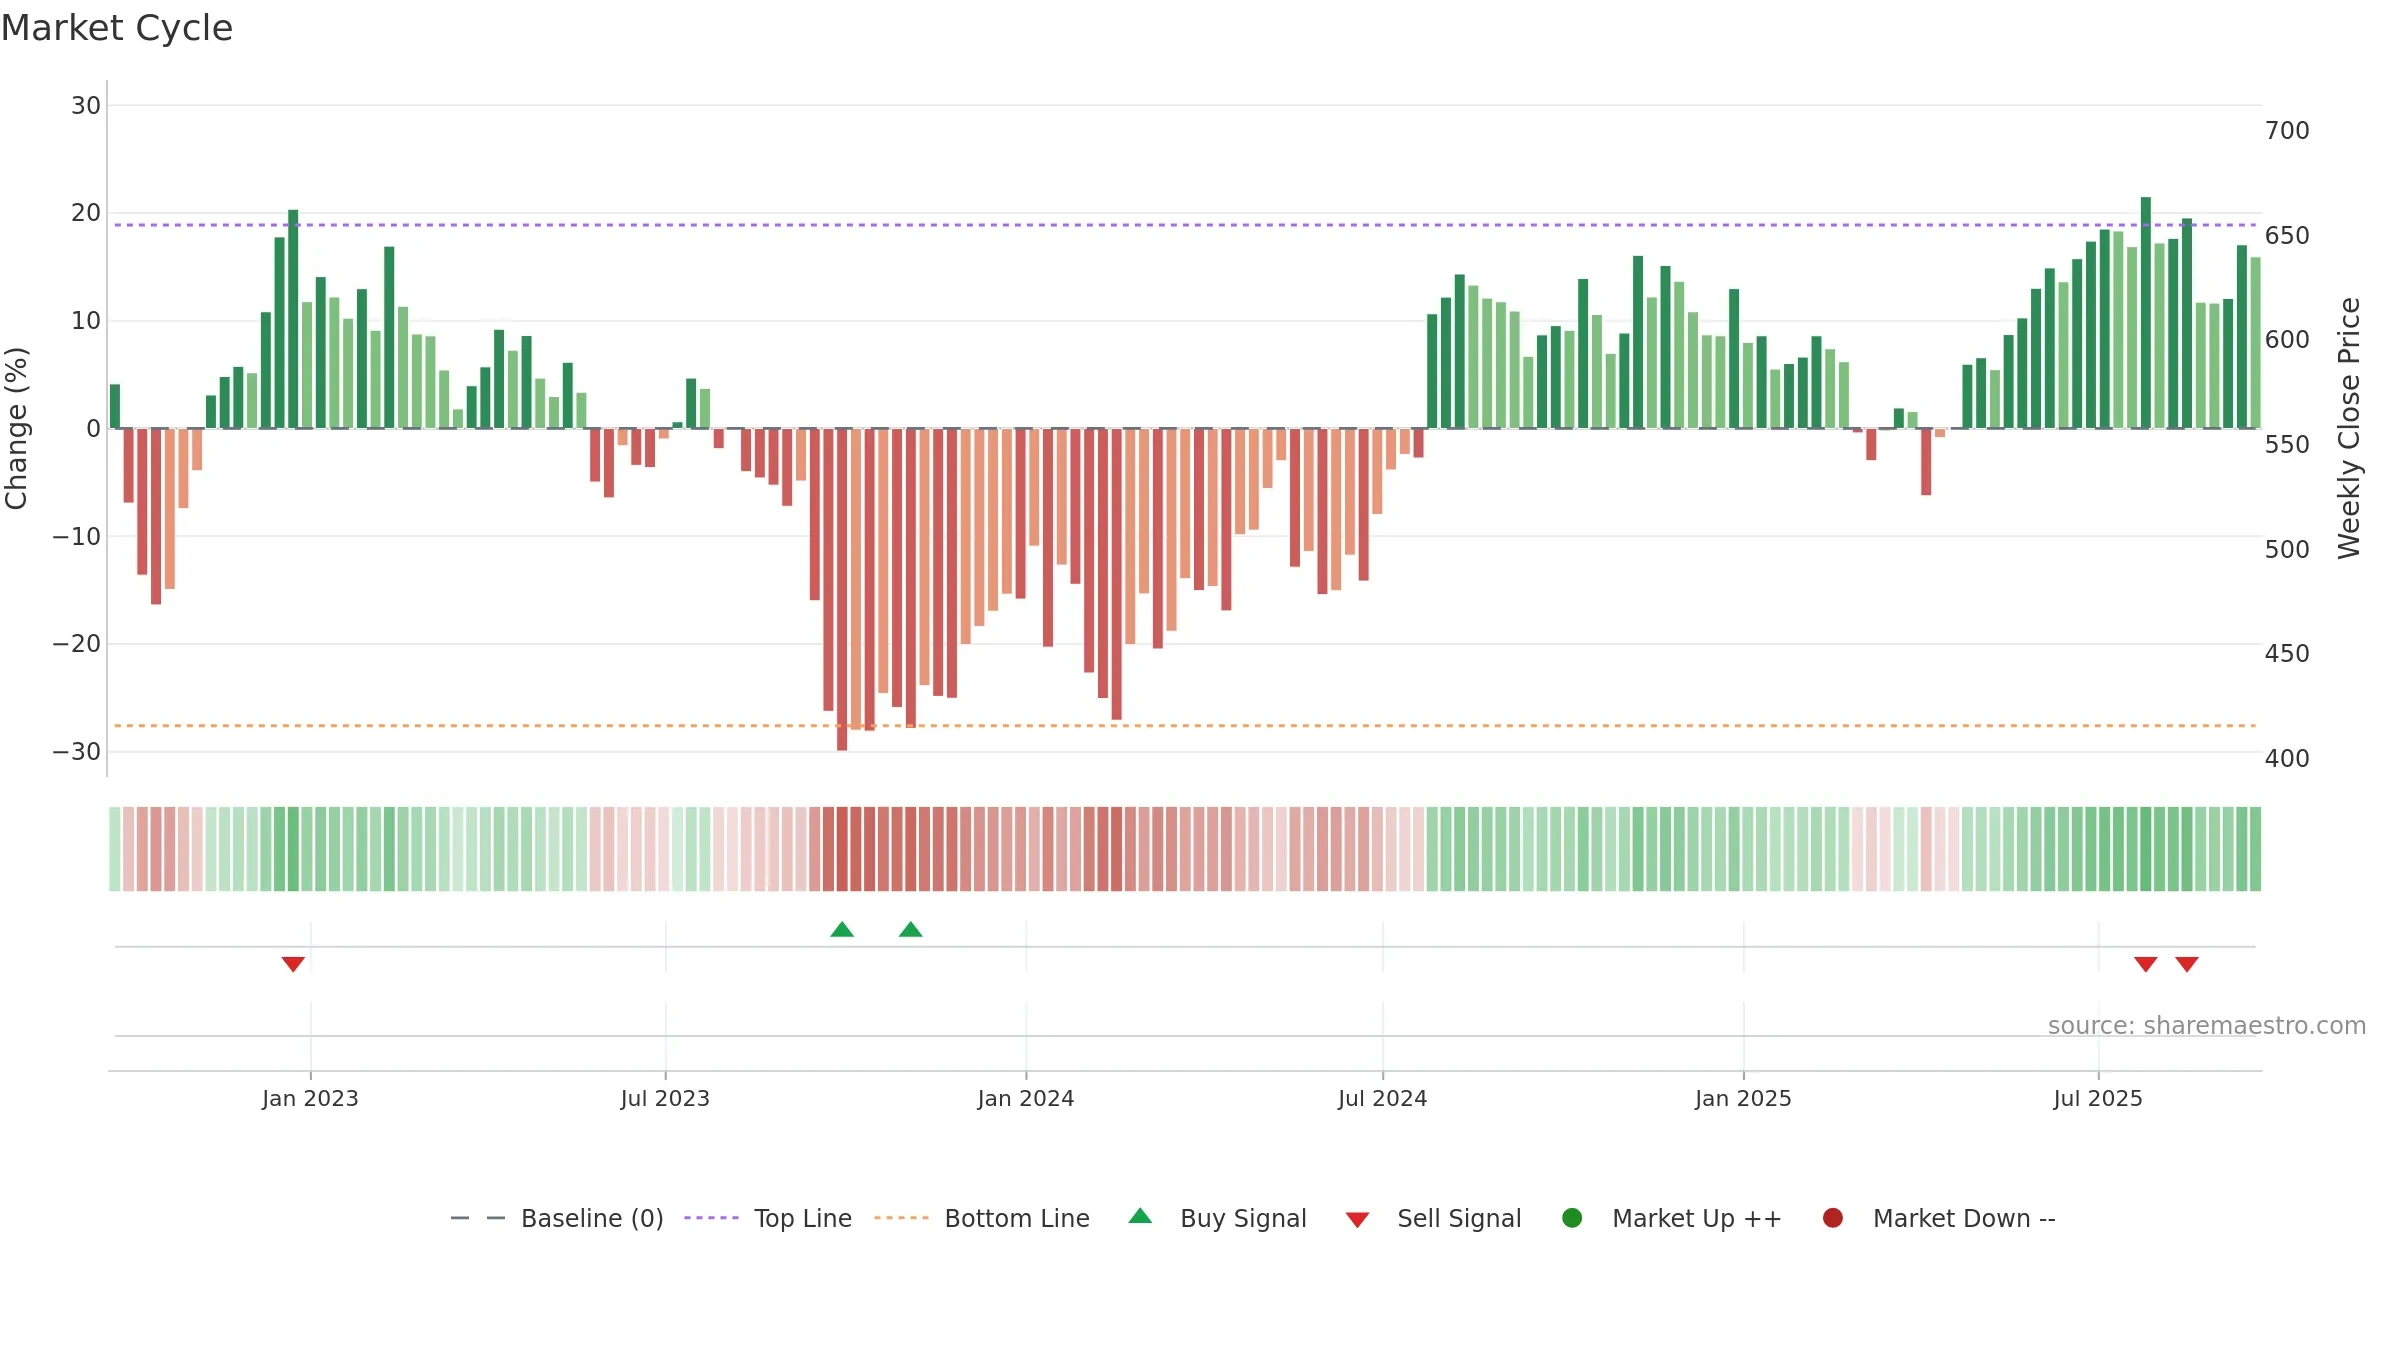Screen dimensions: 2400x1350
Task: Click the 700 value on the price axis
Action: [2287, 131]
